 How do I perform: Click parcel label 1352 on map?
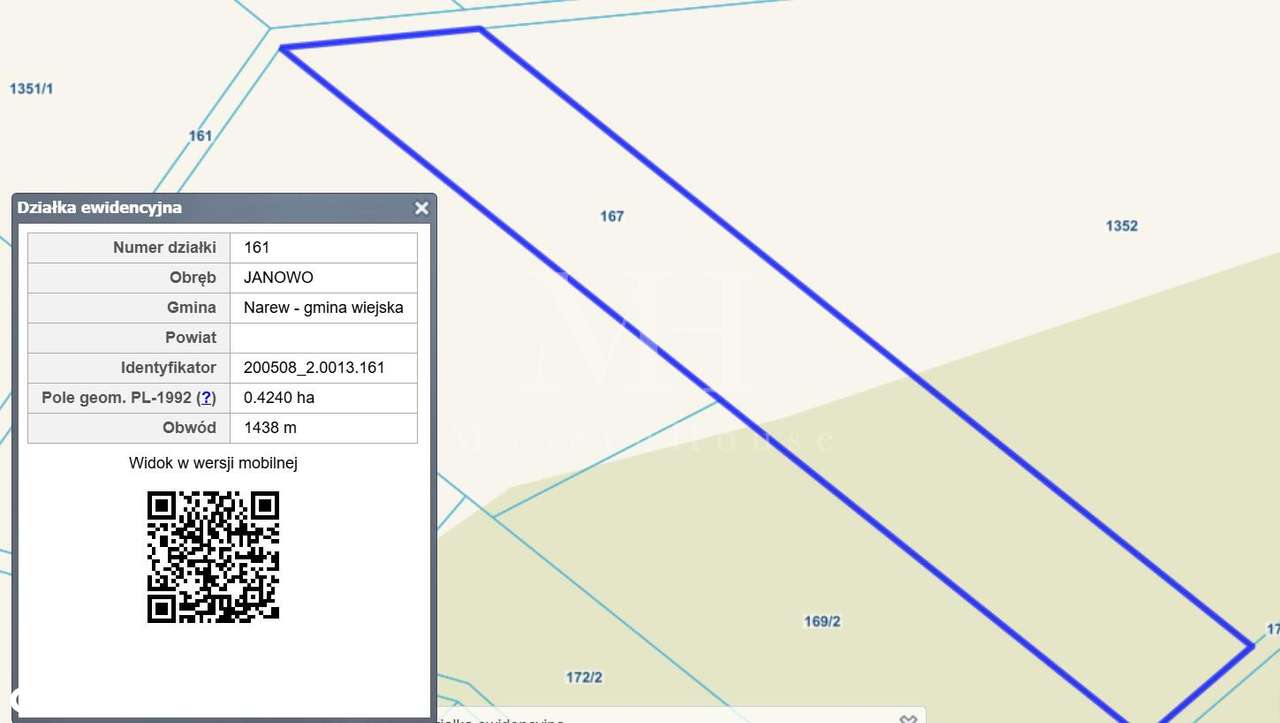(x=1122, y=226)
